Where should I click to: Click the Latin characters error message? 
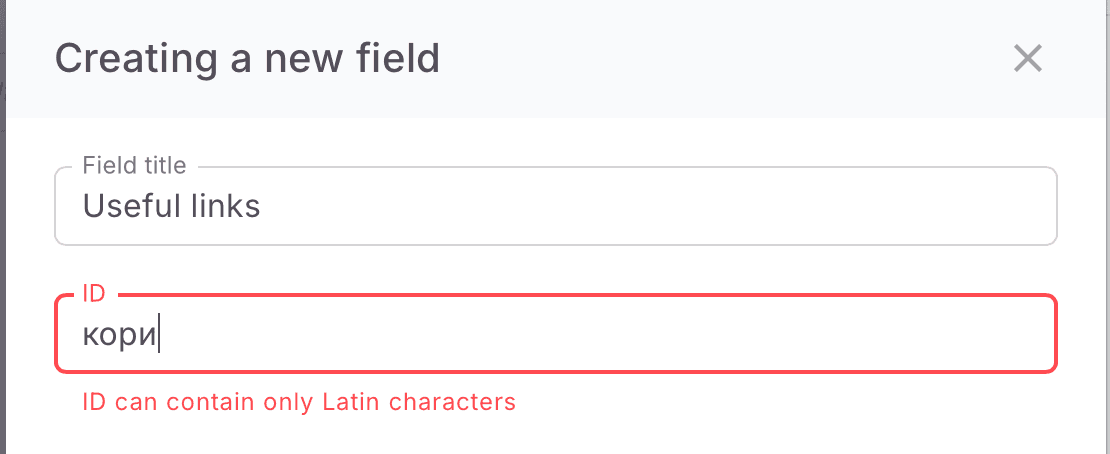click(x=299, y=402)
